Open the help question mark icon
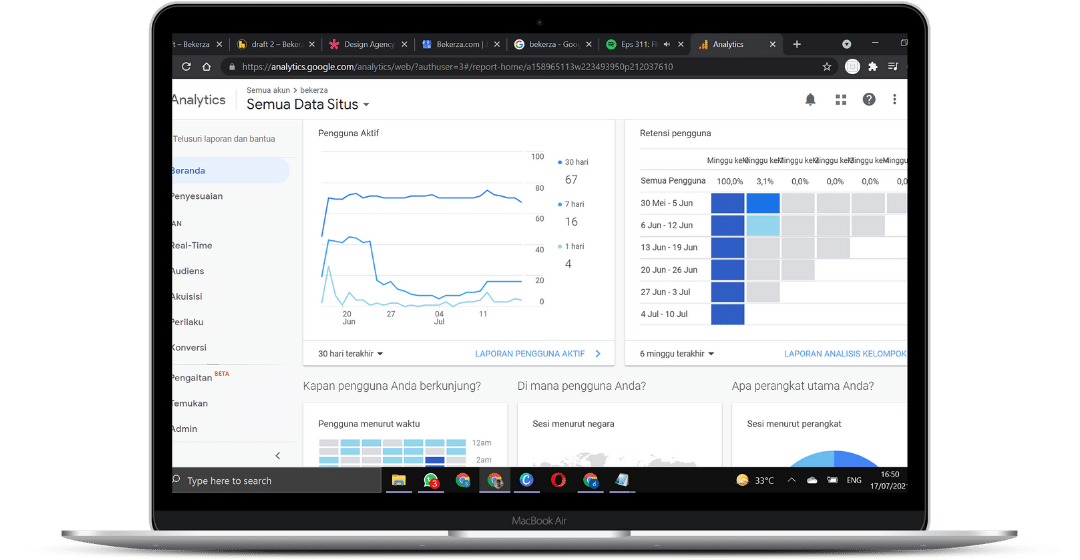This screenshot has height=560, width=1080. pos(869,100)
